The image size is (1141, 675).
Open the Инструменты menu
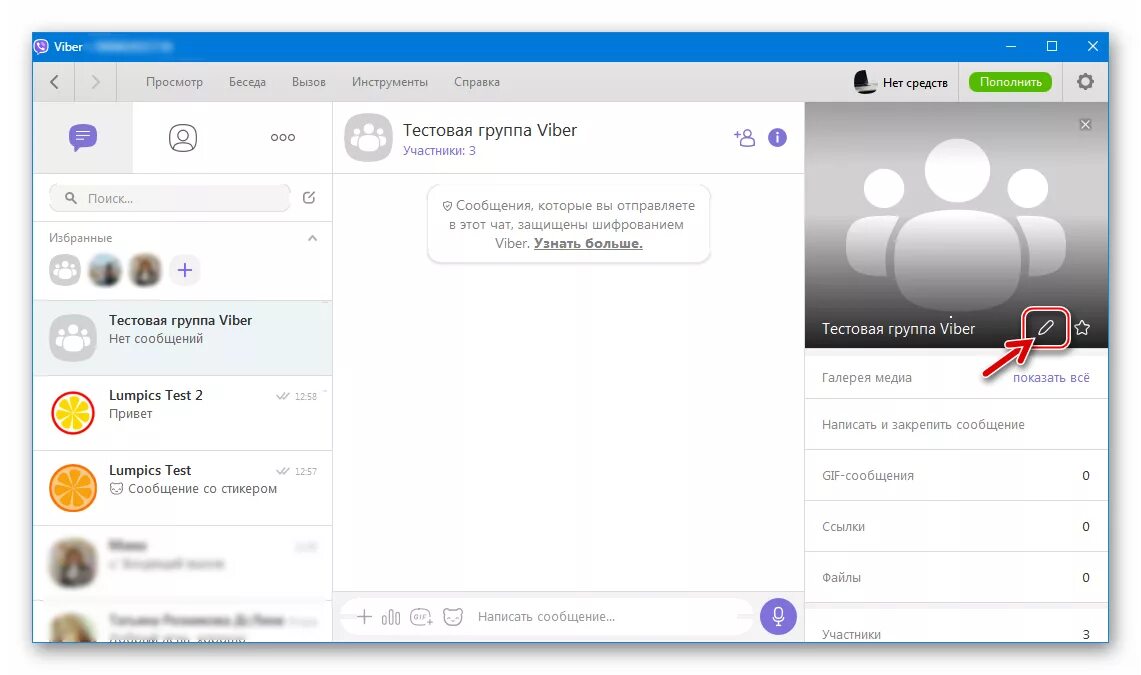pos(390,81)
